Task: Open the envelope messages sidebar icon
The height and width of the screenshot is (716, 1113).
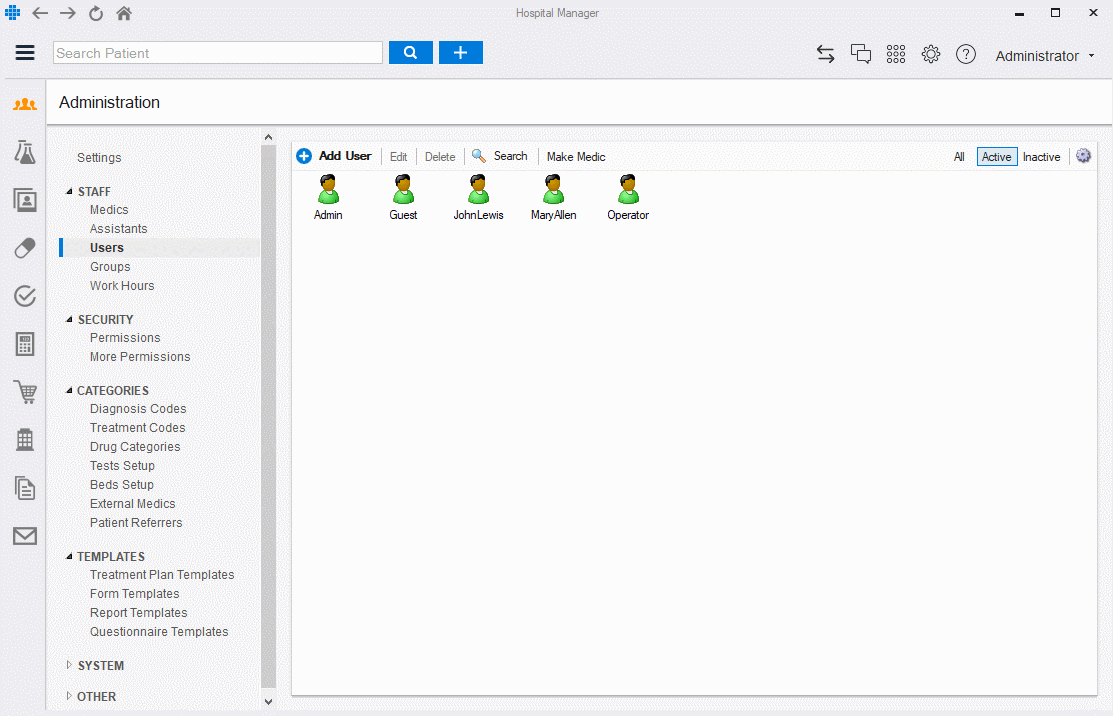Action: coord(25,536)
